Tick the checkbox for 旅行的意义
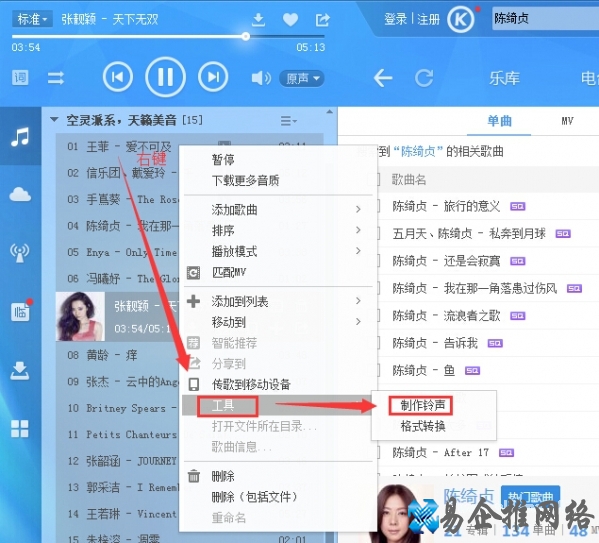 (x=377, y=206)
